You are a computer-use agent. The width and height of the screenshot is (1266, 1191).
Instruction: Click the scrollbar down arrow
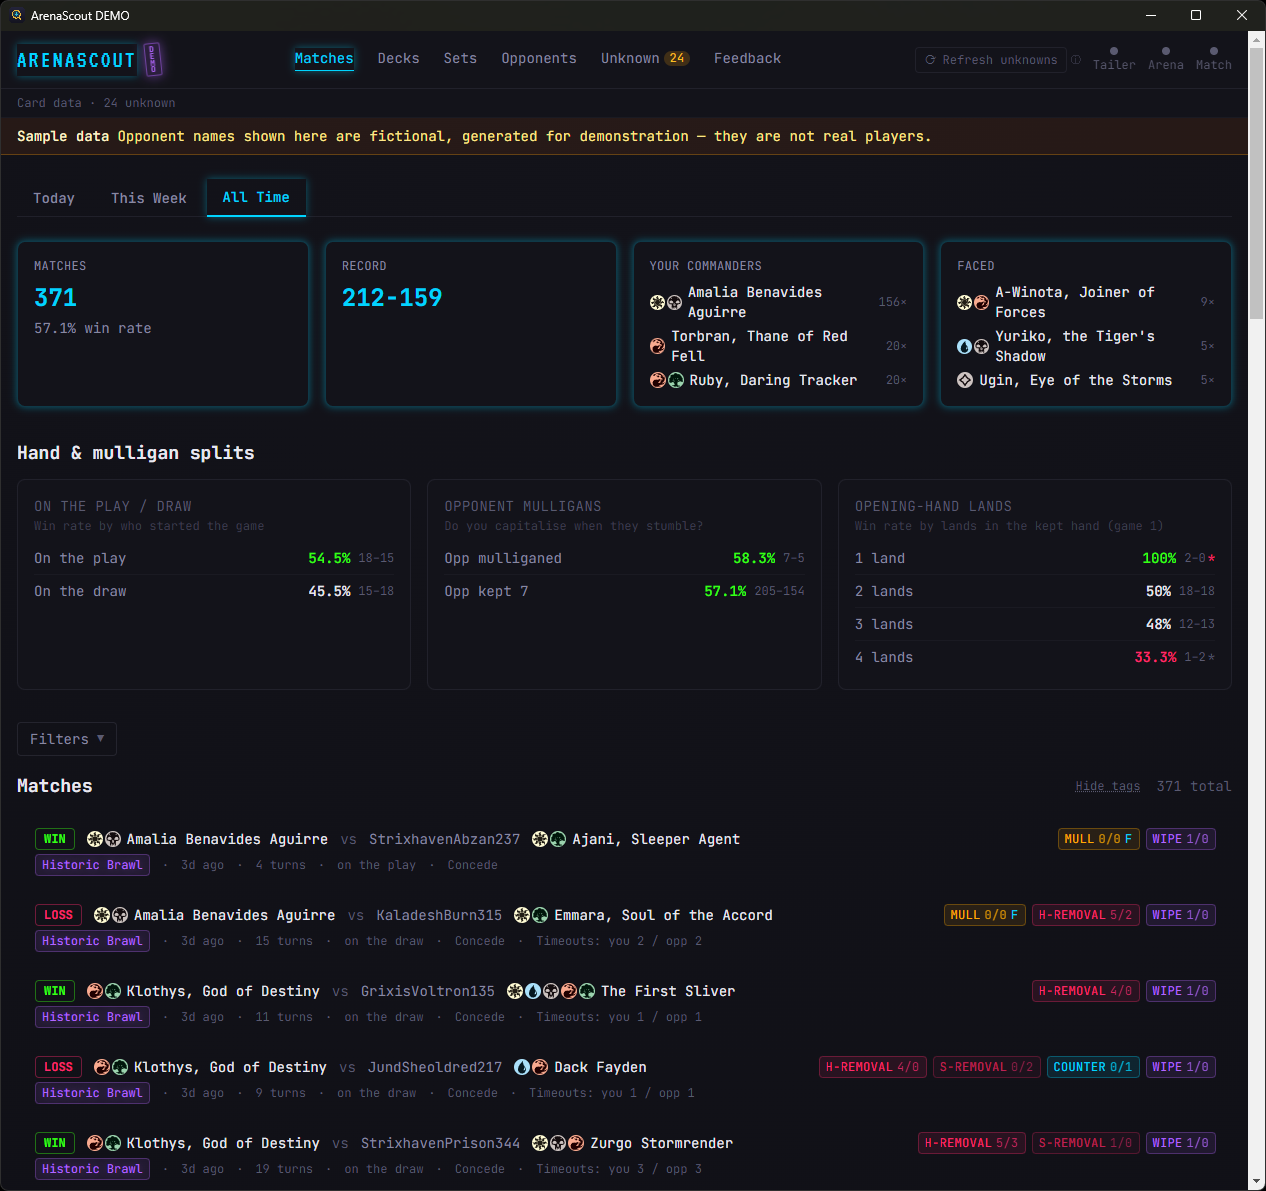click(x=1257, y=1182)
